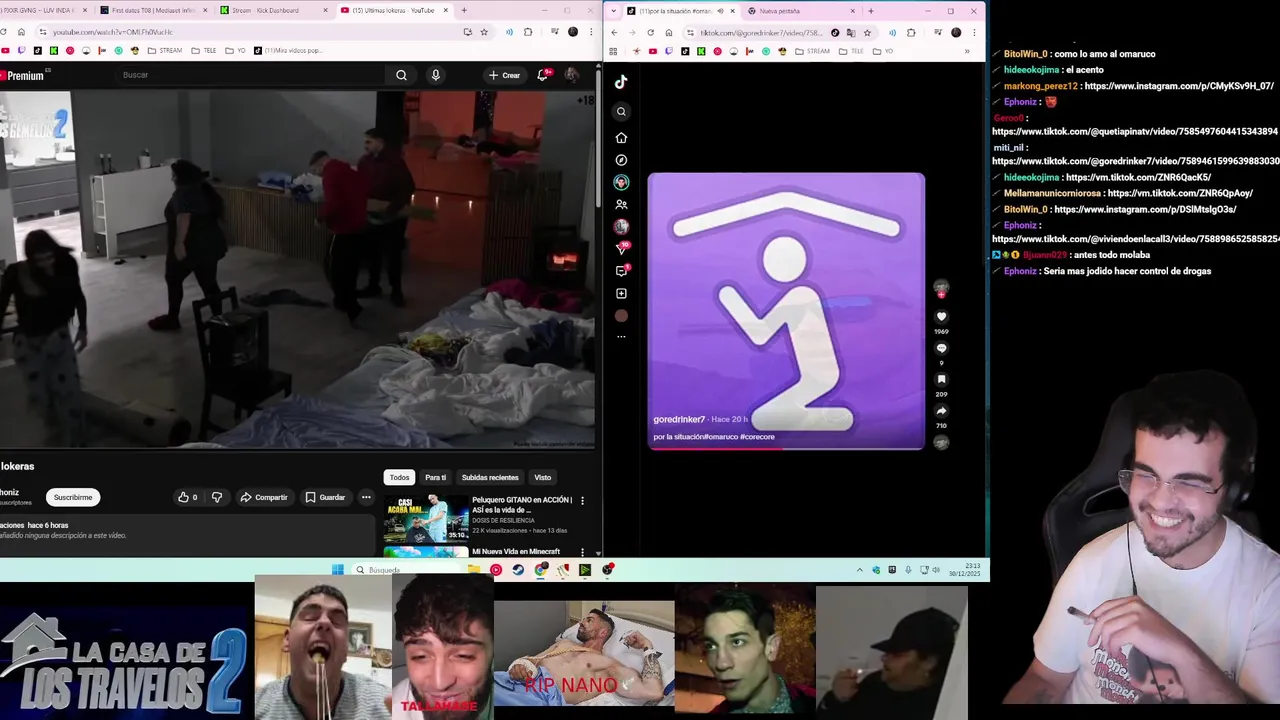Open goredrinker7 profile link

pyautogui.click(x=679, y=420)
